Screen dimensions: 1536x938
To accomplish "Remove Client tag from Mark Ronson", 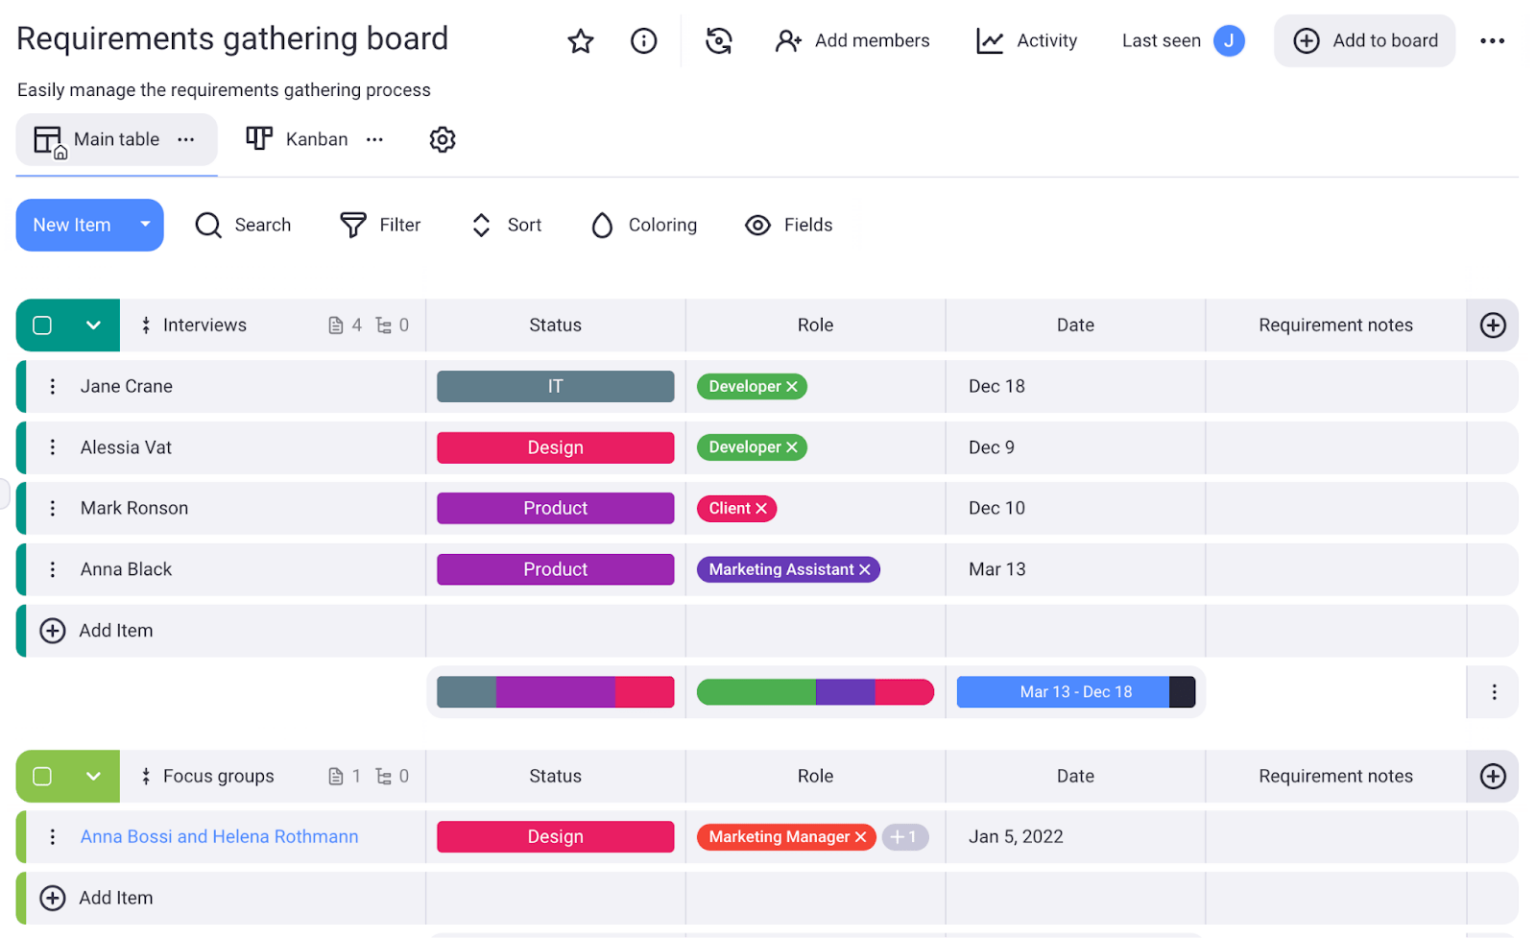I will click(762, 509).
